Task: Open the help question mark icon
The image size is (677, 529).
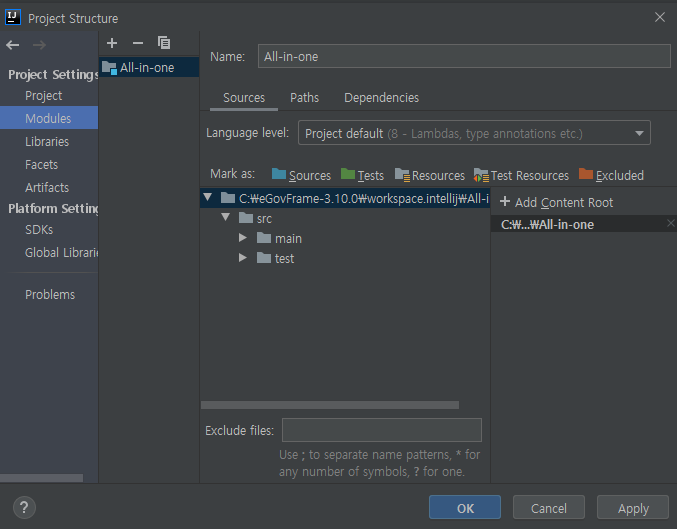Action: click(x=26, y=507)
